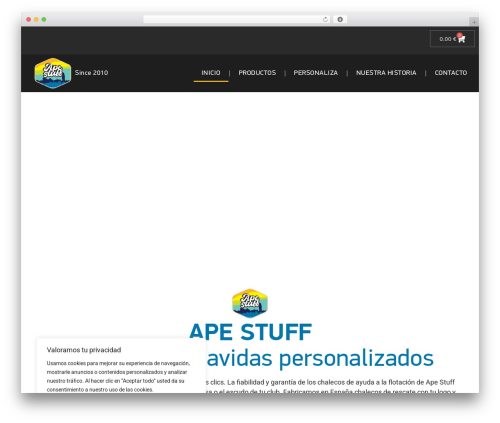Click the green macOS fullscreen button
Image resolution: width=500 pixels, height=423 pixels.
tap(44, 19)
